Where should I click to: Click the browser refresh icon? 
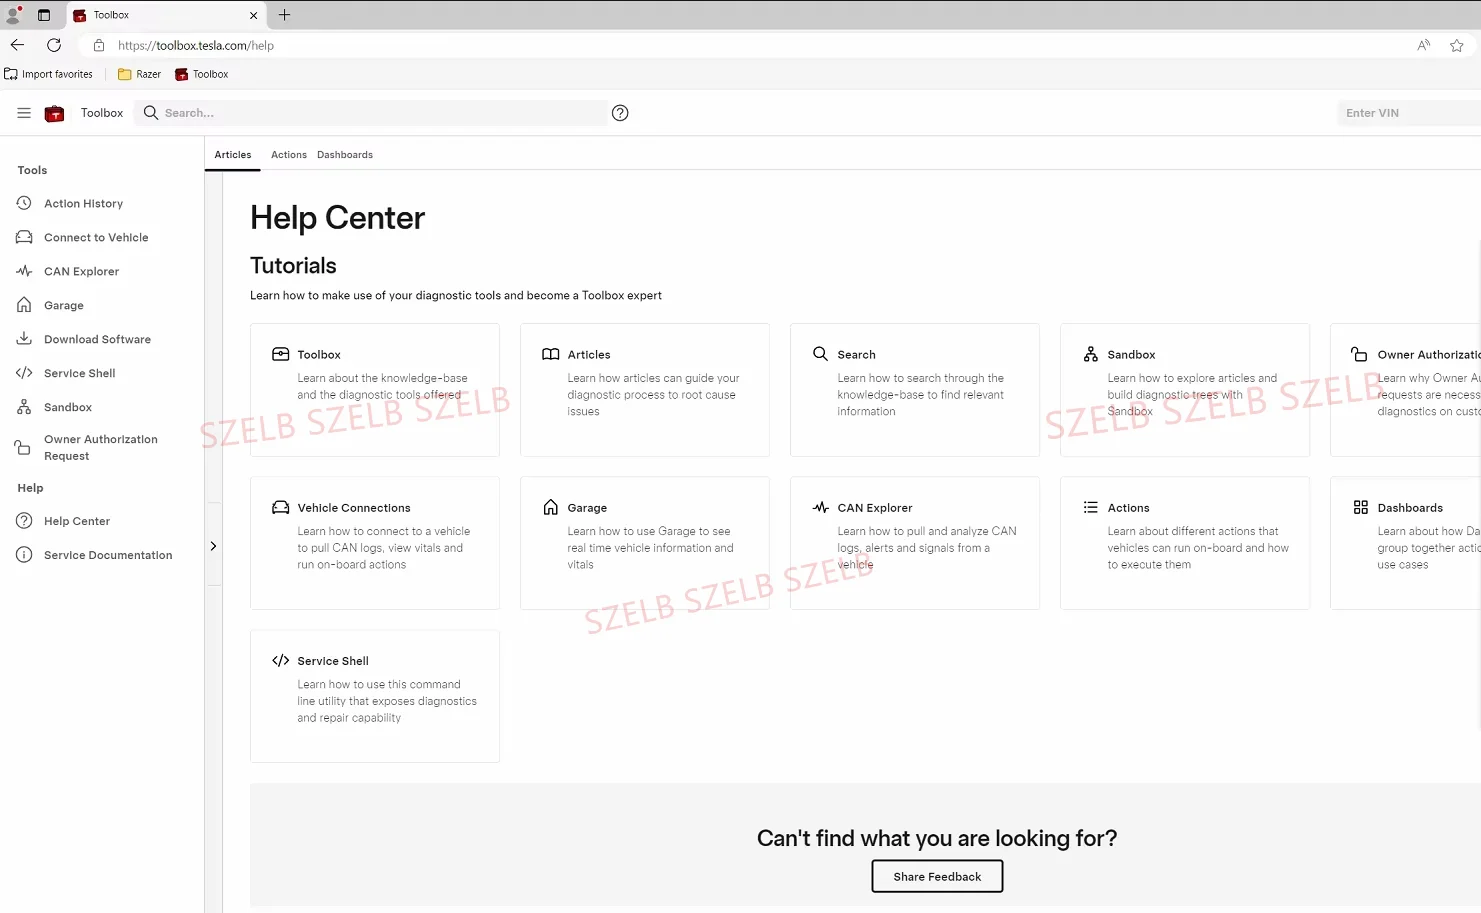[54, 45]
